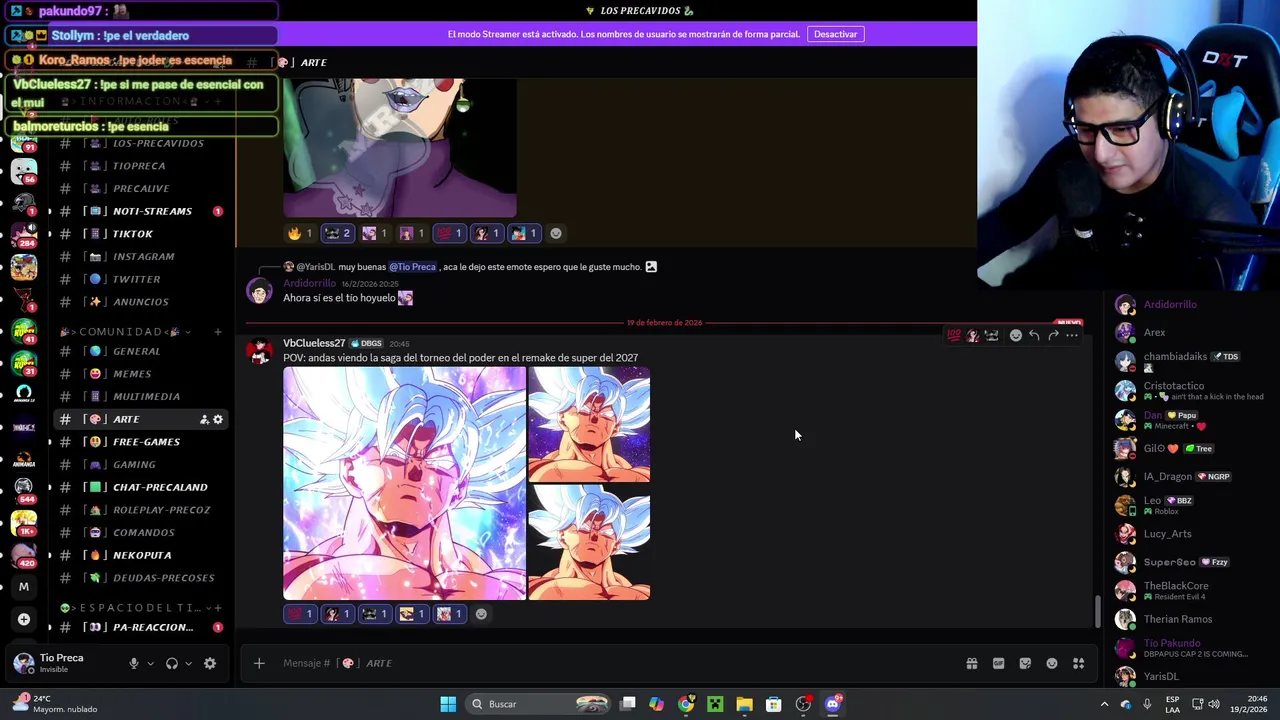Open TheBlackCore in member list

[1176, 590]
